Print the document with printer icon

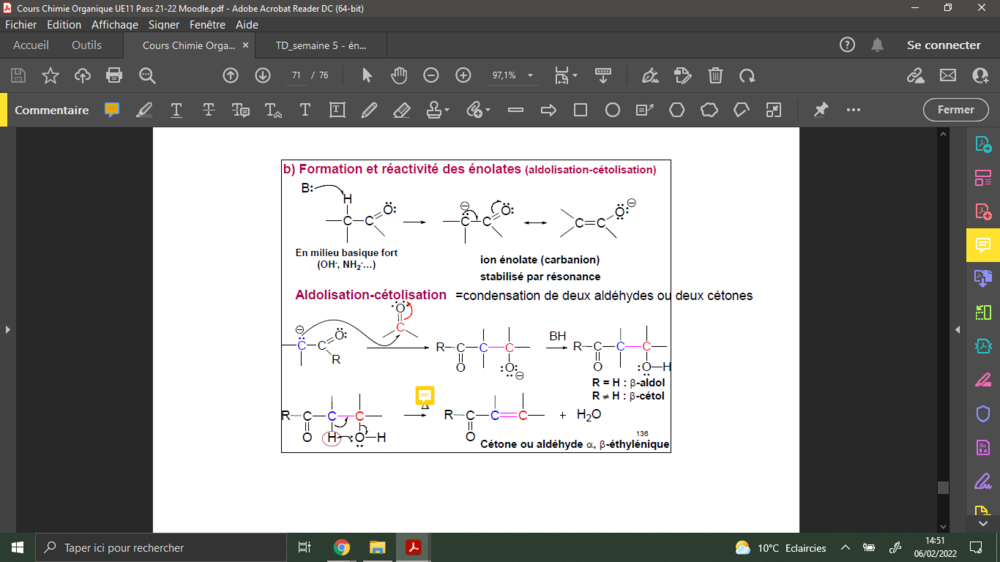coord(114,75)
